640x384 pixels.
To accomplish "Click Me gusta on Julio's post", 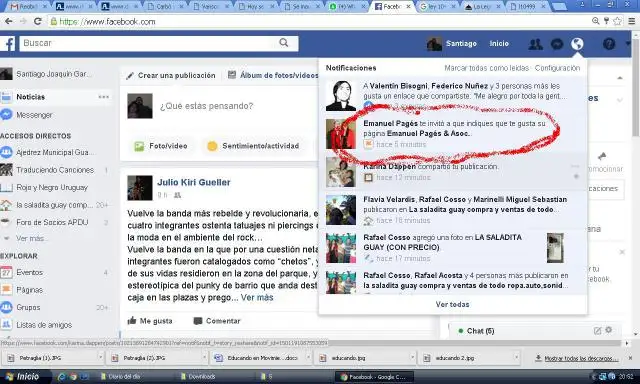I will pos(150,321).
